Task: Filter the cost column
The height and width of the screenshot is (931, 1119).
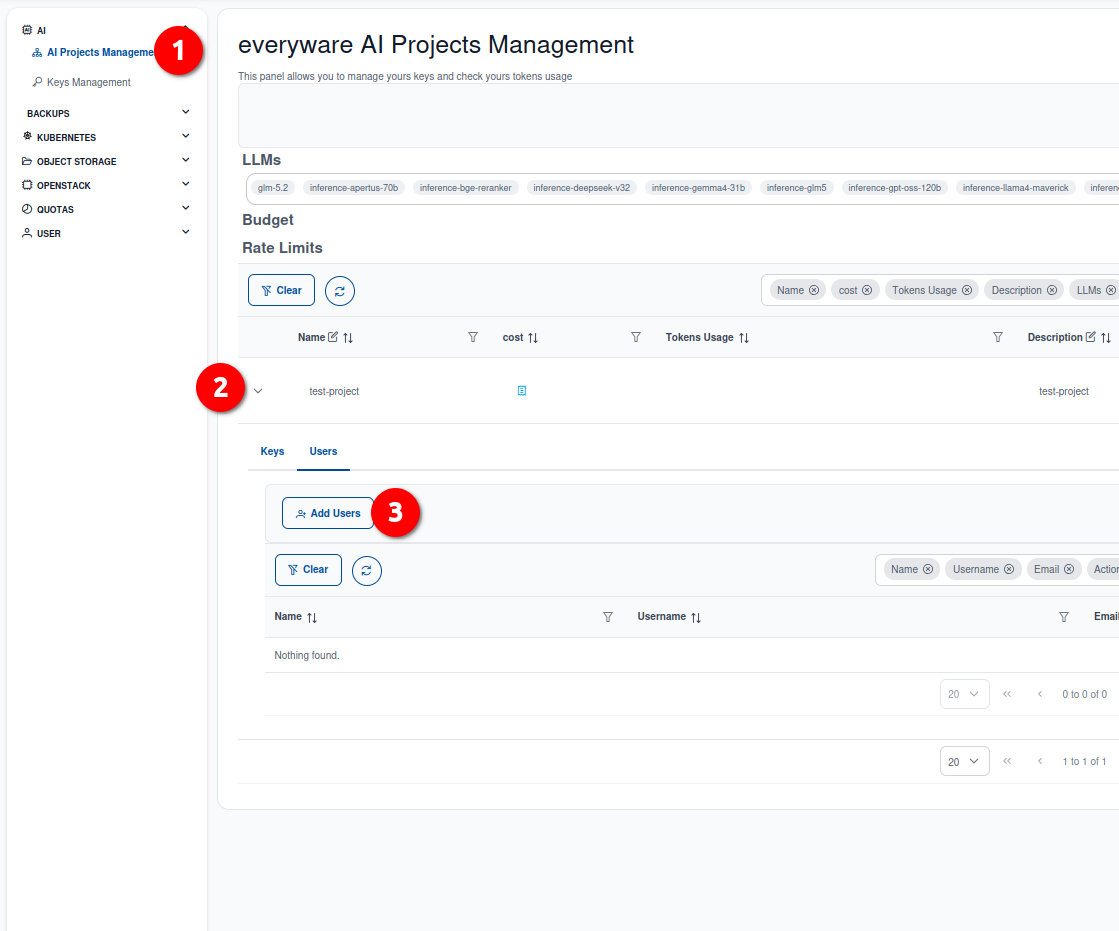Action: point(636,337)
